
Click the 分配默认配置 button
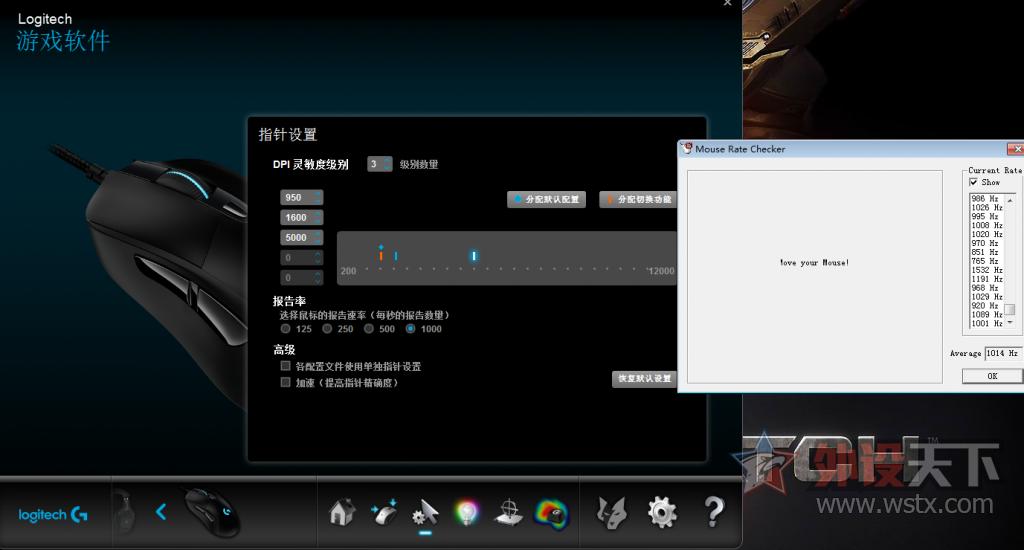(x=546, y=200)
